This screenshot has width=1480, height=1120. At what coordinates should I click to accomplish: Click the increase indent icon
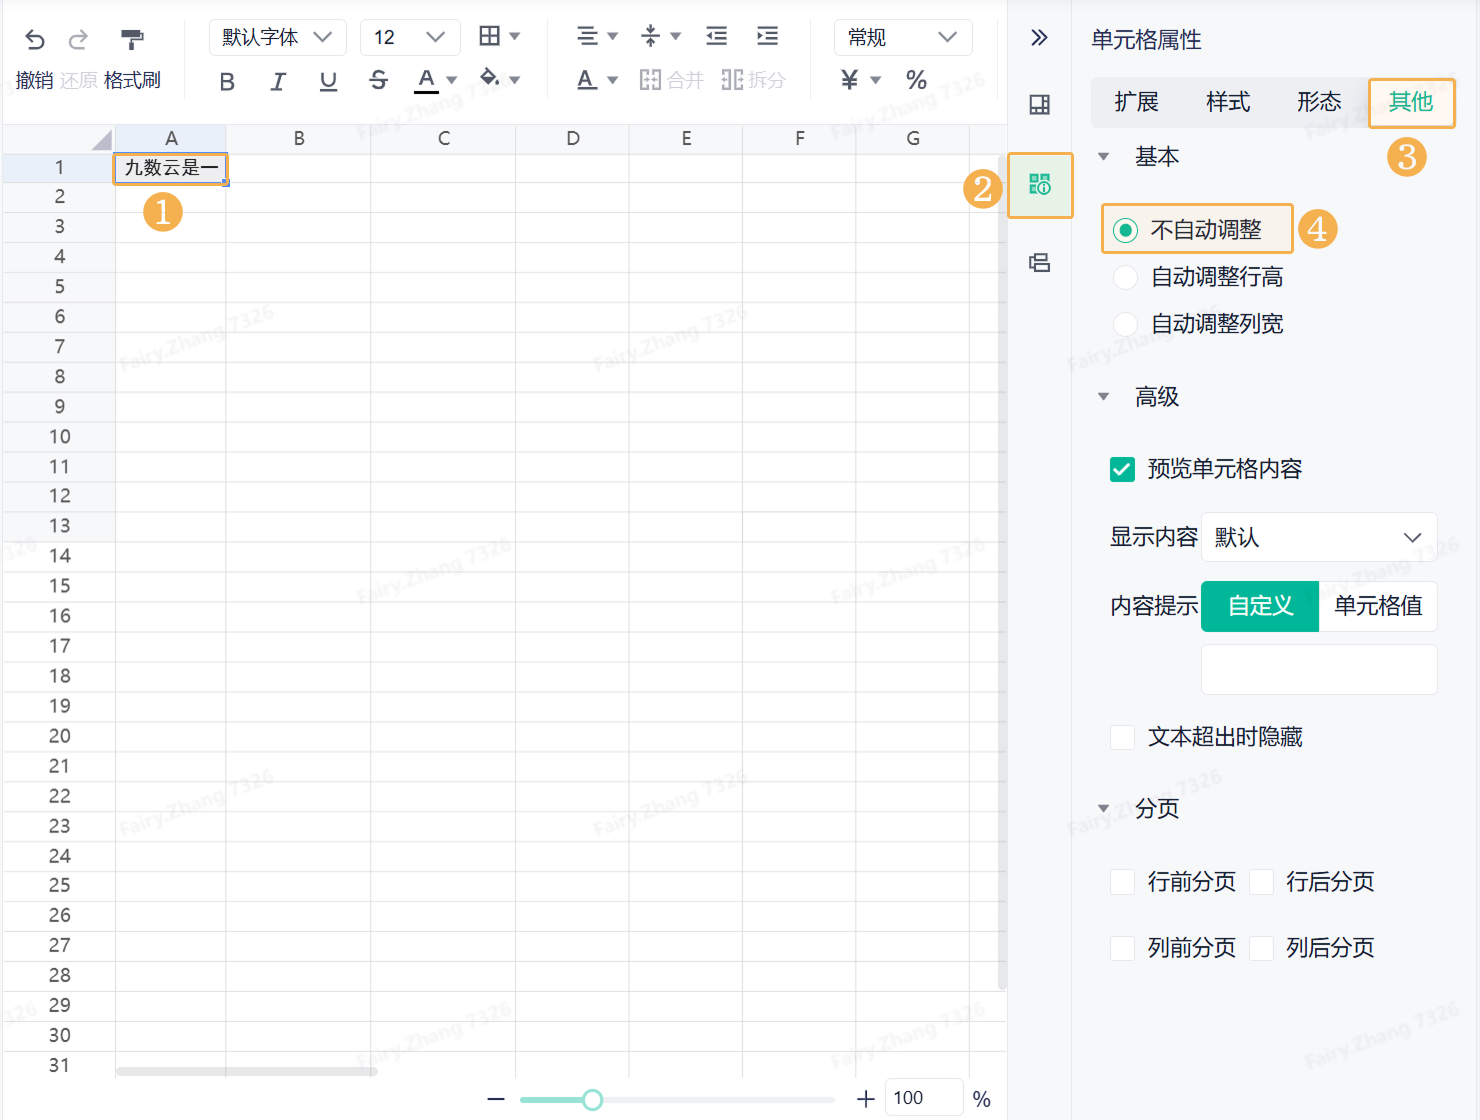(768, 36)
